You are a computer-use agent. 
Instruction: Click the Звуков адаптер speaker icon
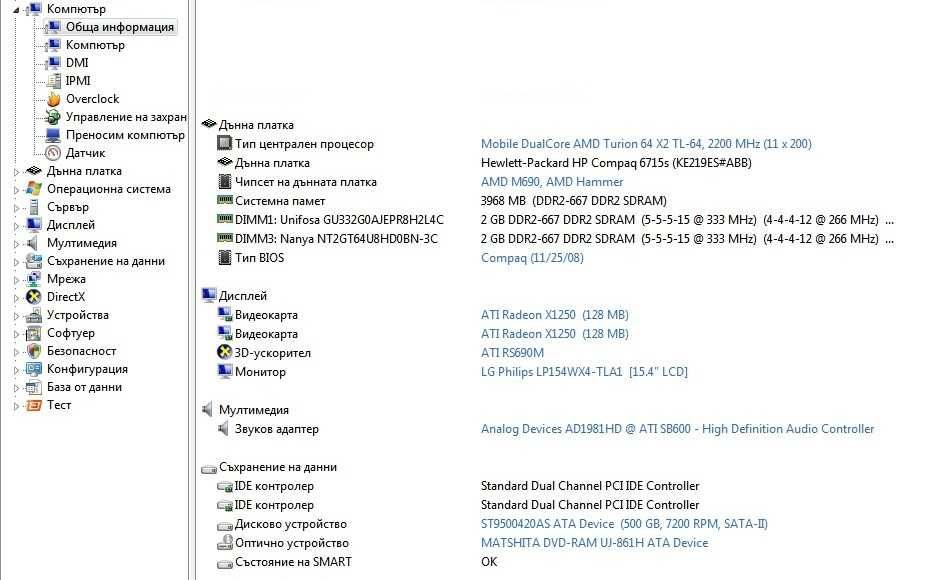tap(224, 428)
